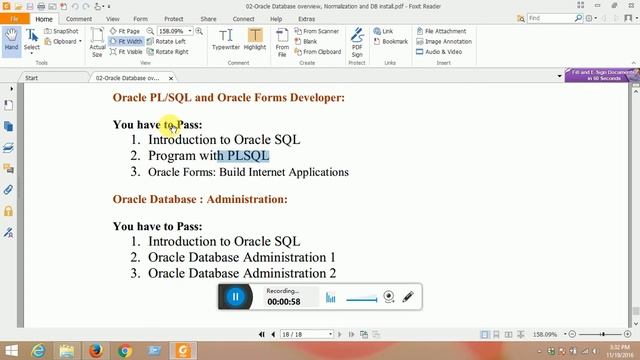The width and height of the screenshot is (640, 360).
Task: Pause the screen recording
Action: click(236, 297)
